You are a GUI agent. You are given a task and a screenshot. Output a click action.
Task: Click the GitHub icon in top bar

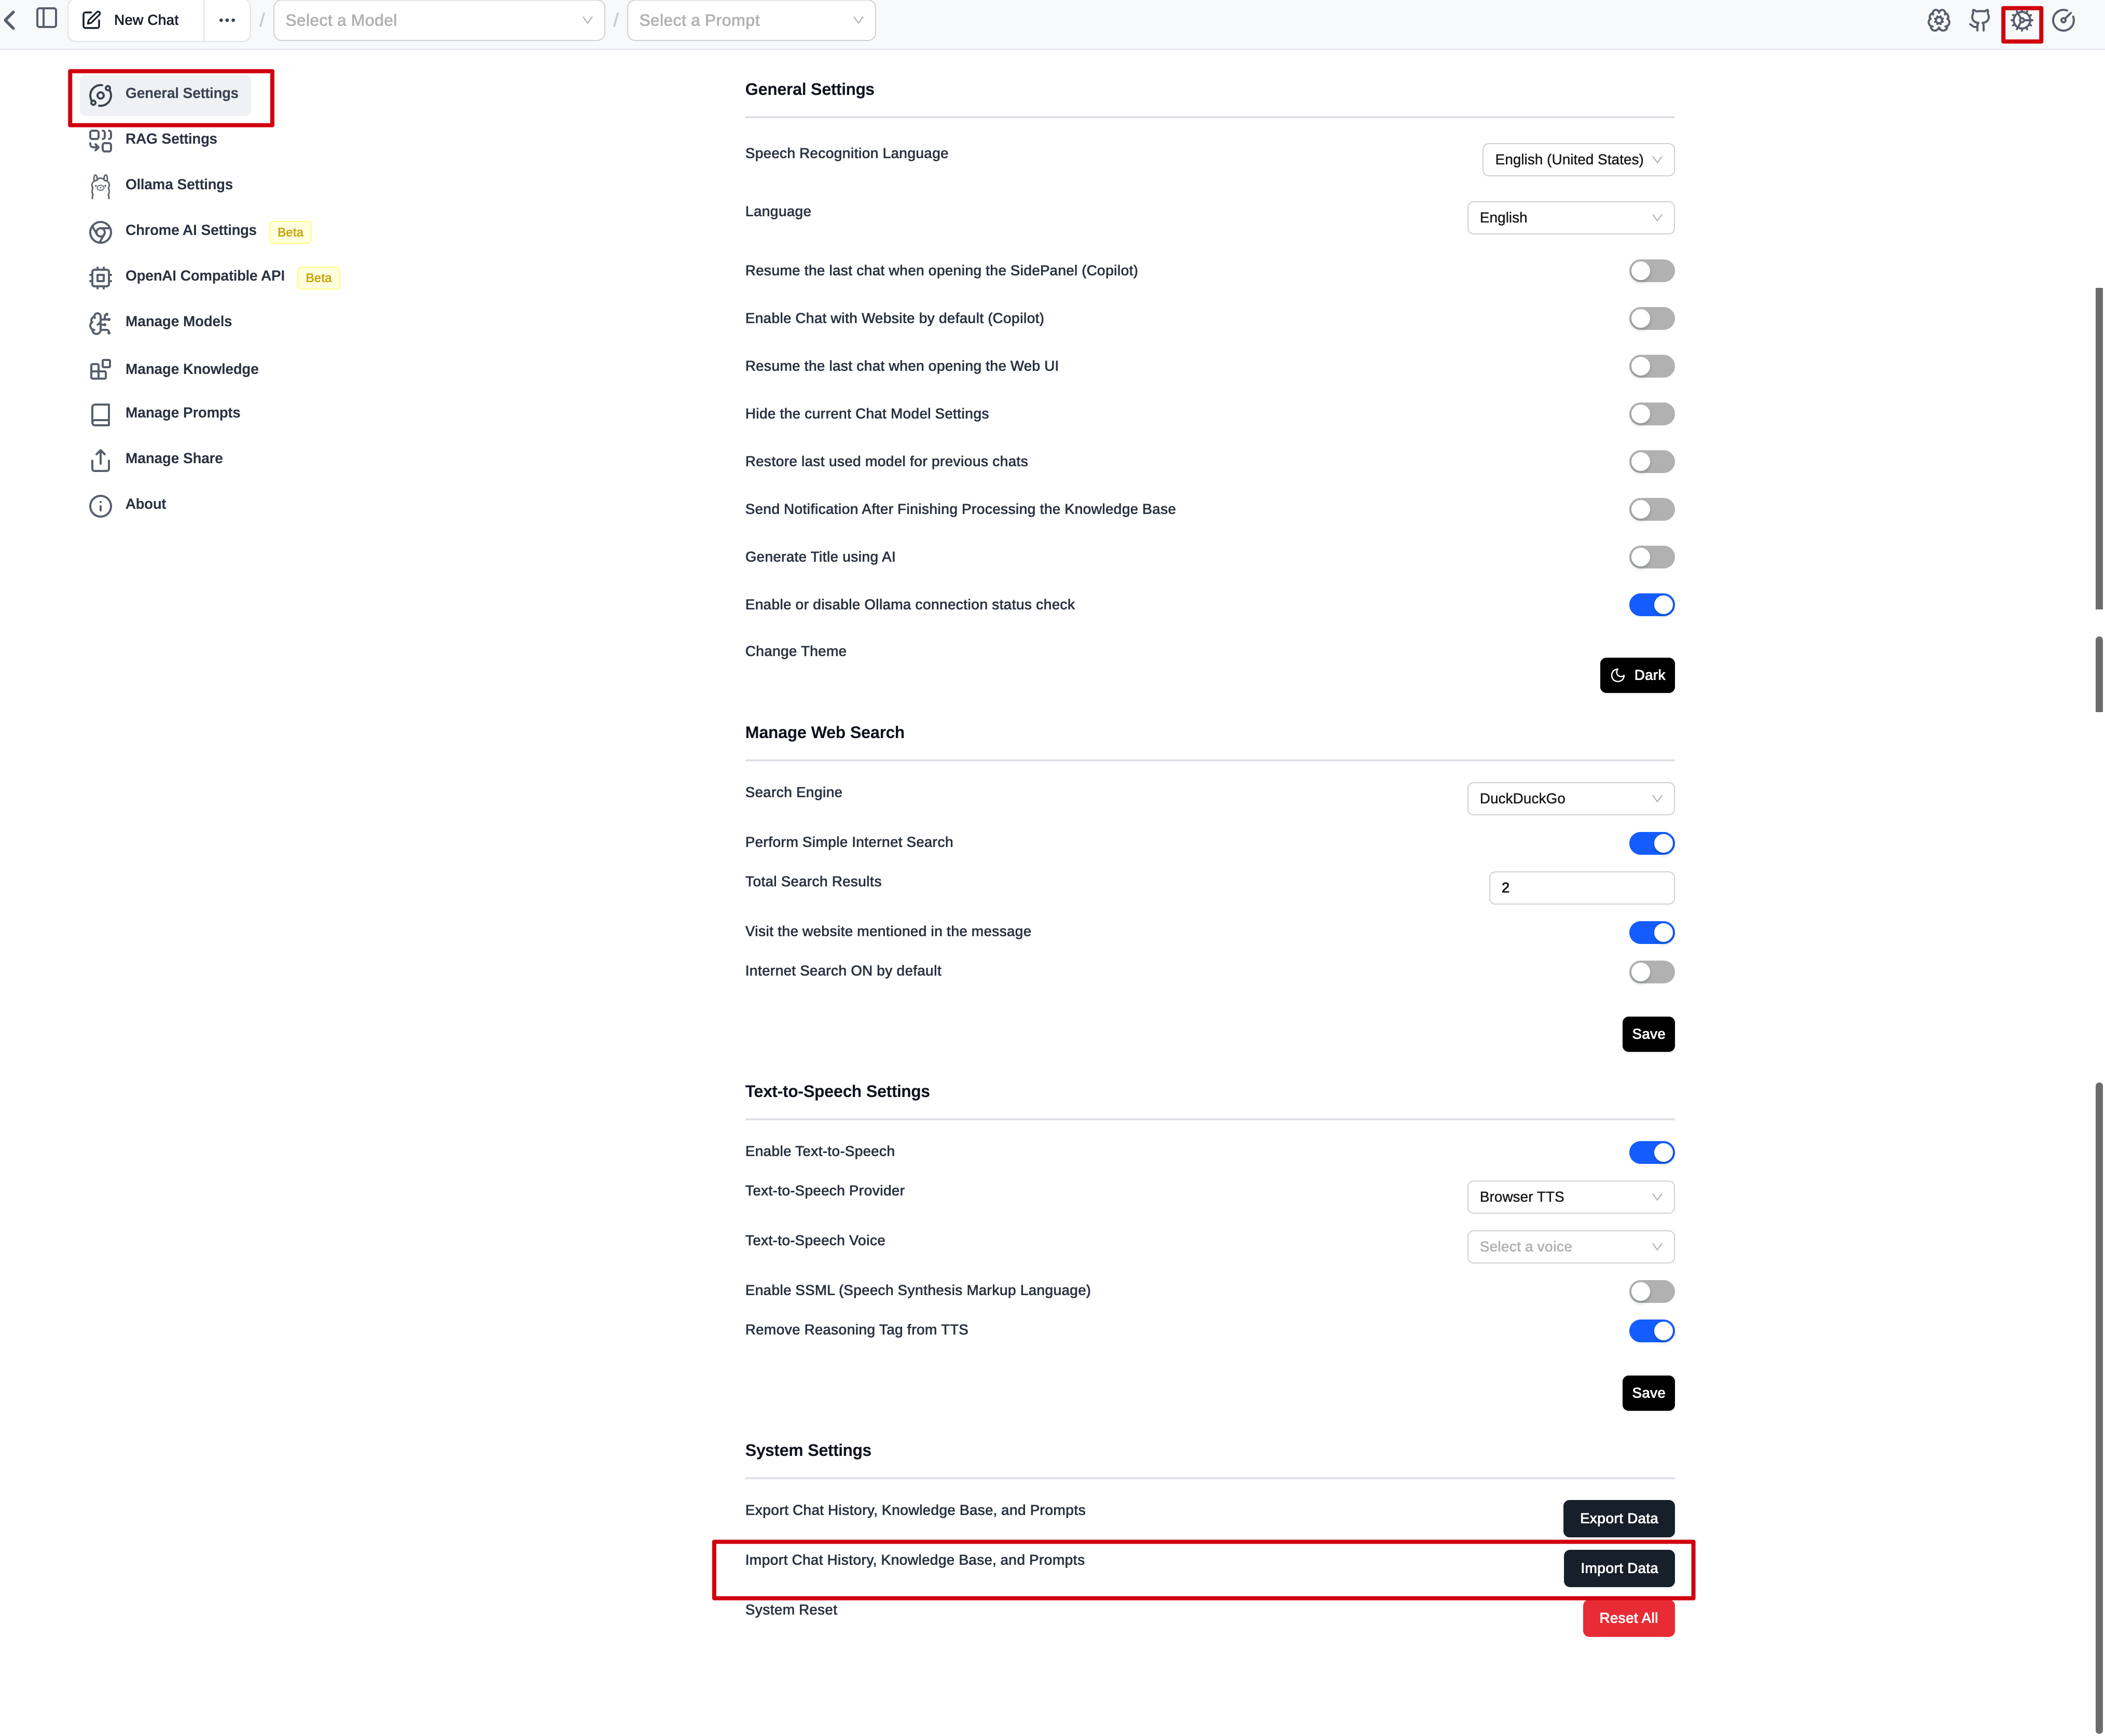1979,20
